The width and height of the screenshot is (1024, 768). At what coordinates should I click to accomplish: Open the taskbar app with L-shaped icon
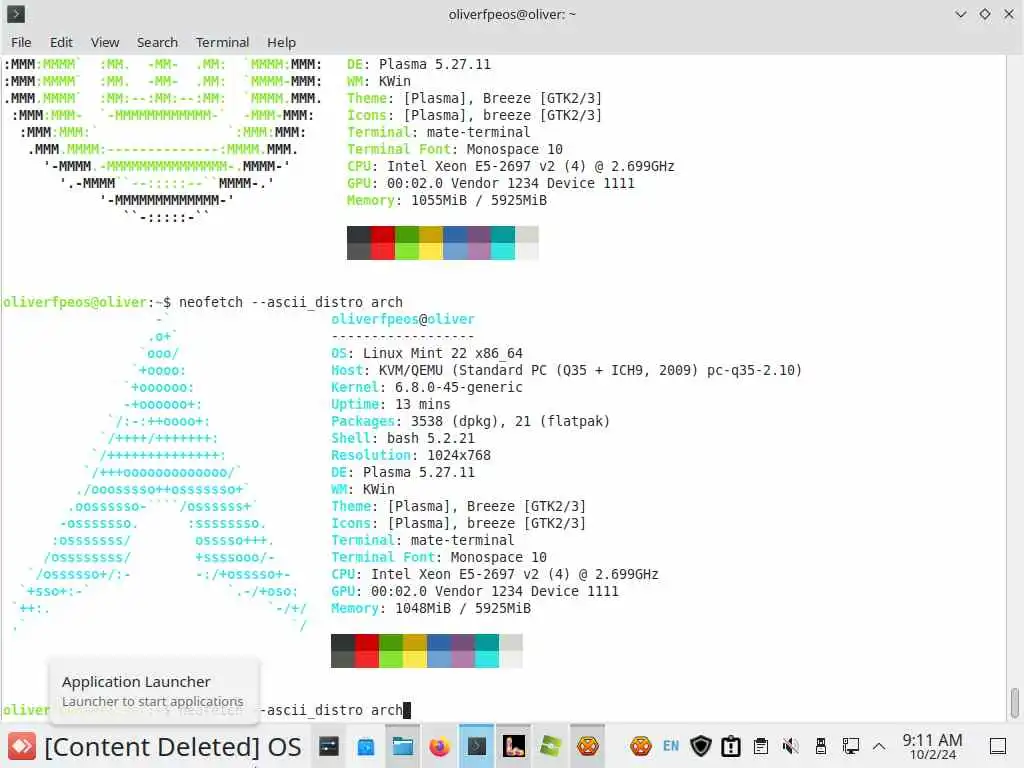coord(513,746)
